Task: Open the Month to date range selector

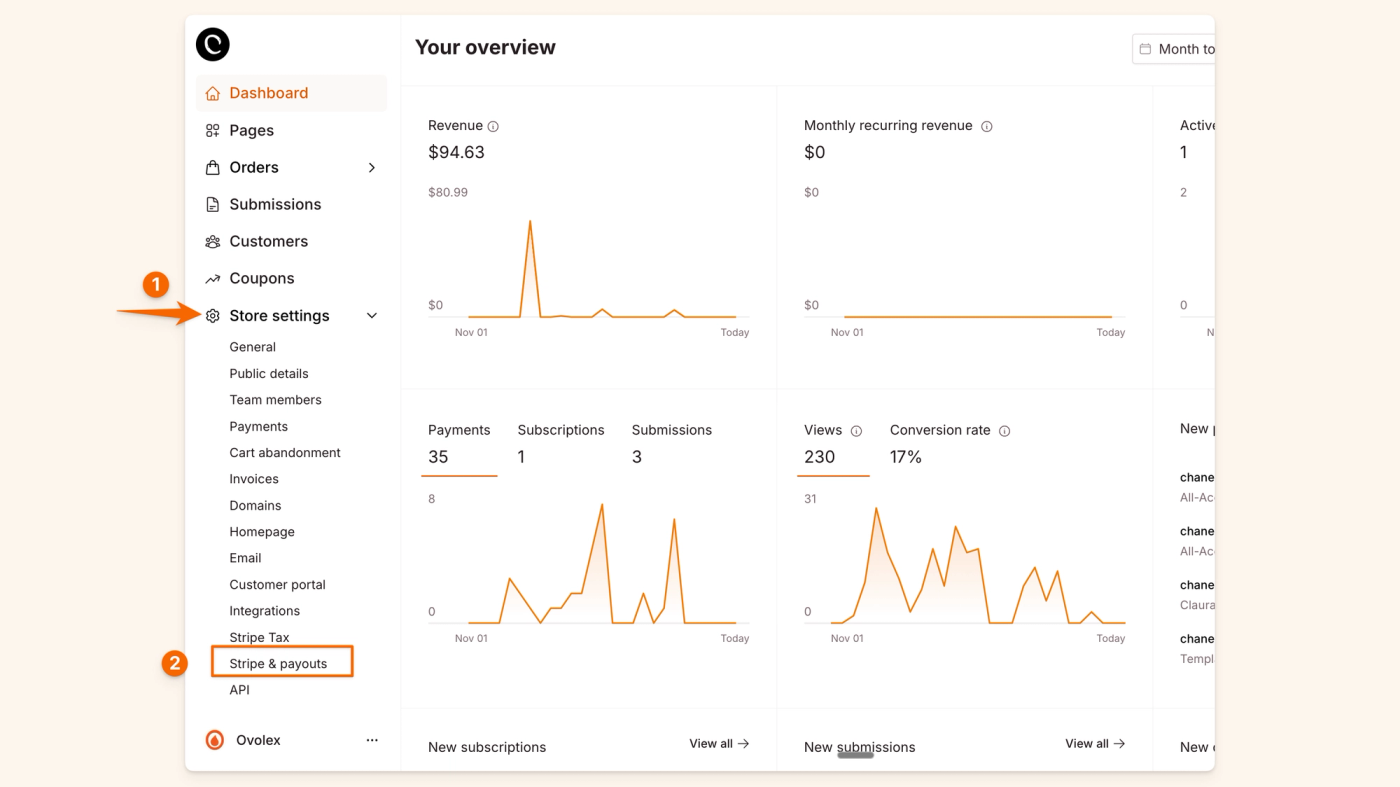Action: point(1180,48)
